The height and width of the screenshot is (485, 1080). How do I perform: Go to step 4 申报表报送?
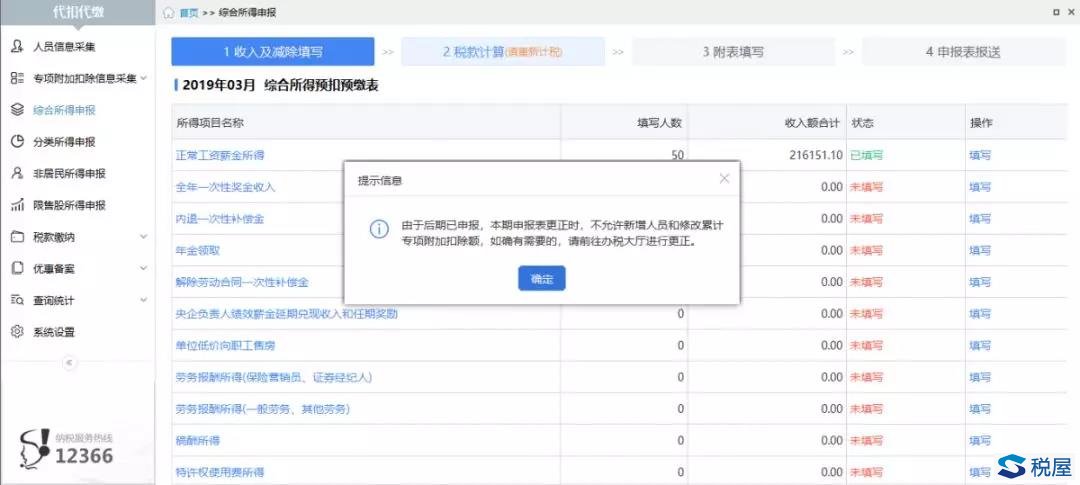[962, 52]
